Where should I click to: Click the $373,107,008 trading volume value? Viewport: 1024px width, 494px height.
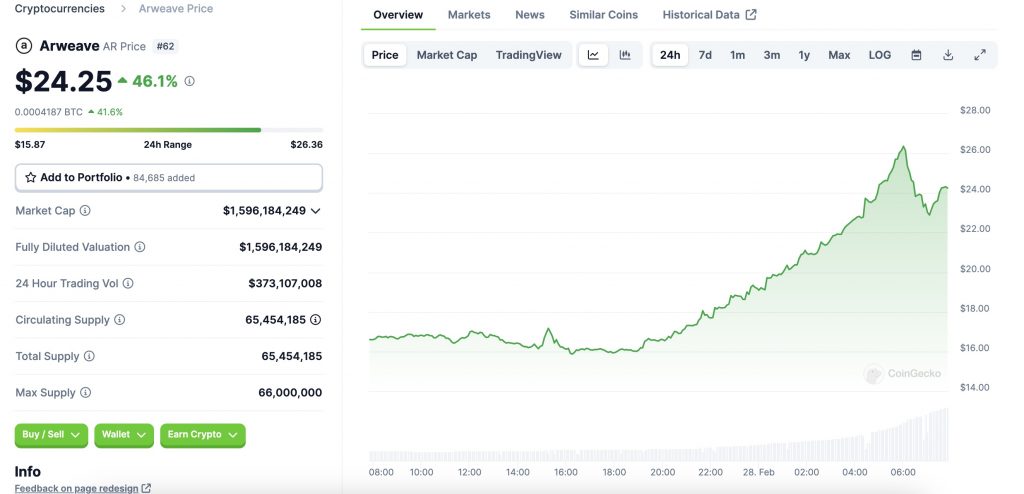click(285, 284)
